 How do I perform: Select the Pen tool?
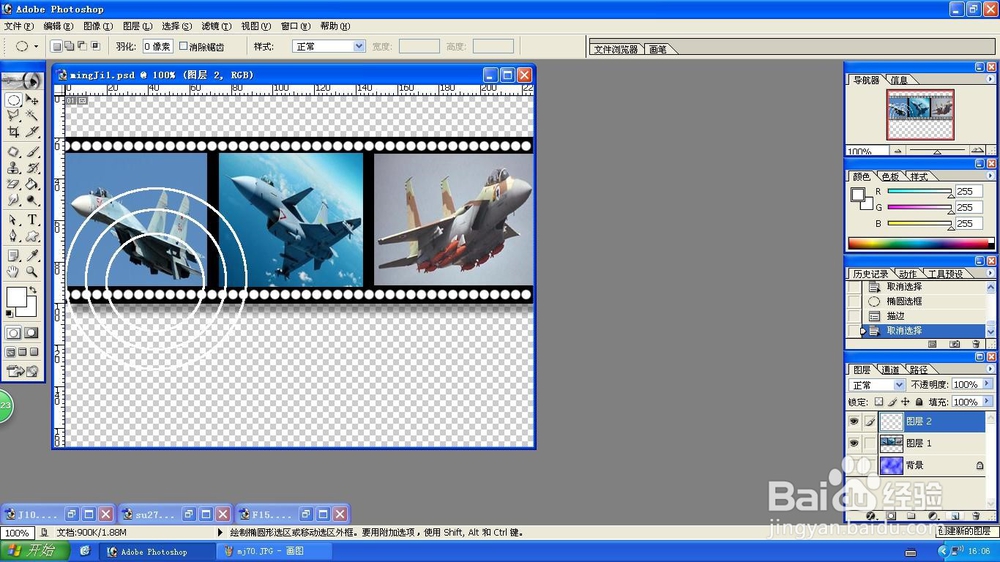(13, 236)
